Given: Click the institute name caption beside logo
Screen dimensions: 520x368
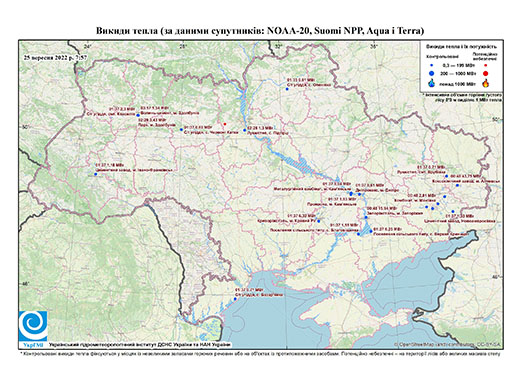Looking at the screenshot, I should pyautogui.click(x=140, y=344).
